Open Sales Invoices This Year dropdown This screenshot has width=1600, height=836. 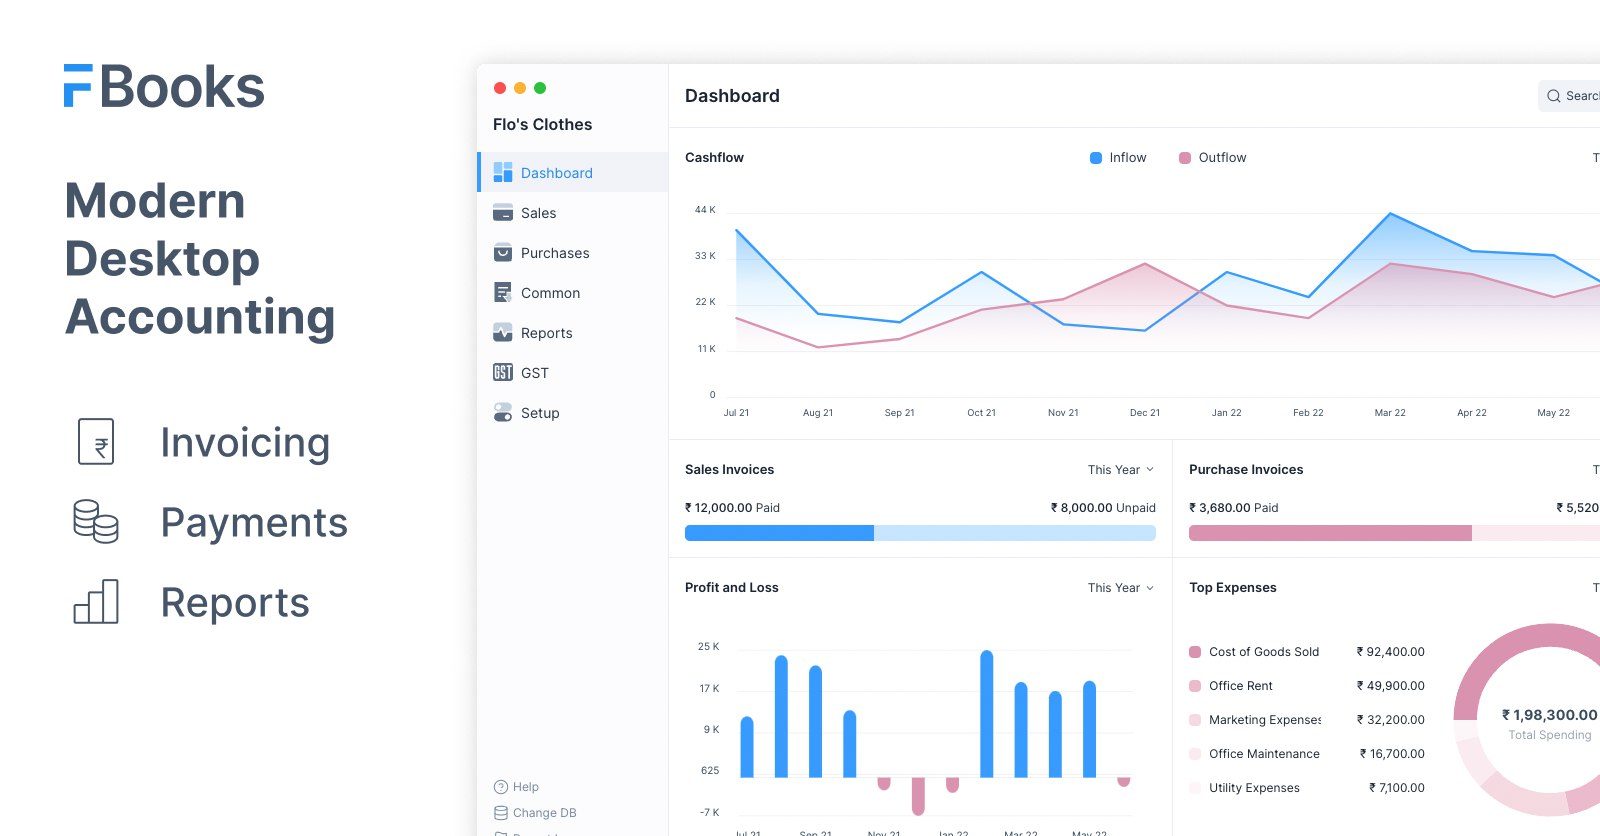tap(1121, 470)
